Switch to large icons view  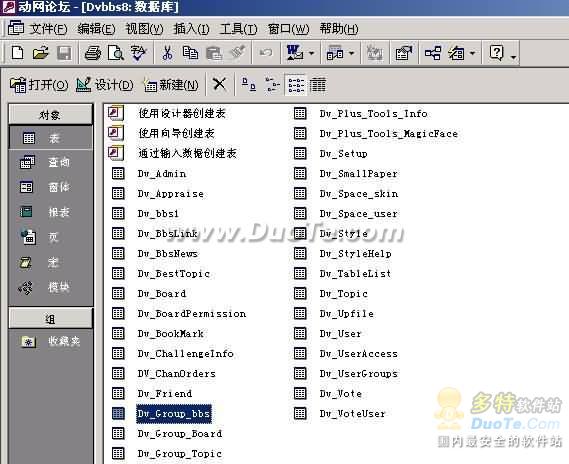pos(249,85)
